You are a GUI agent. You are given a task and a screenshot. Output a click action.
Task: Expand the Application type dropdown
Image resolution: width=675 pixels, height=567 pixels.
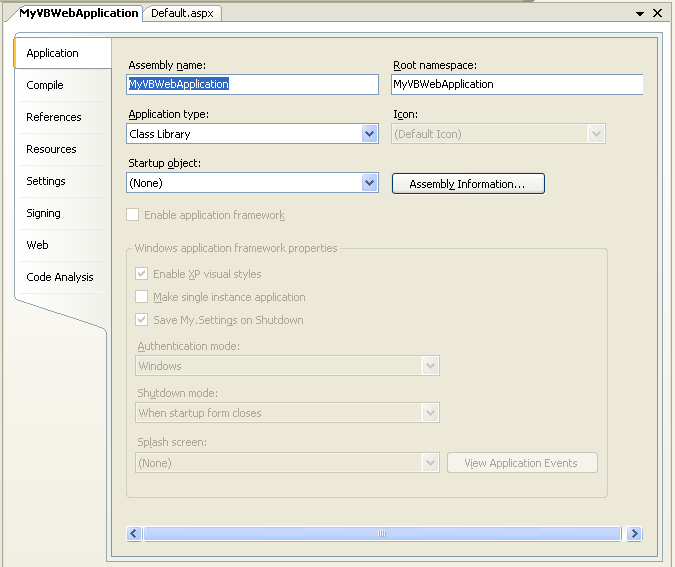click(x=369, y=134)
